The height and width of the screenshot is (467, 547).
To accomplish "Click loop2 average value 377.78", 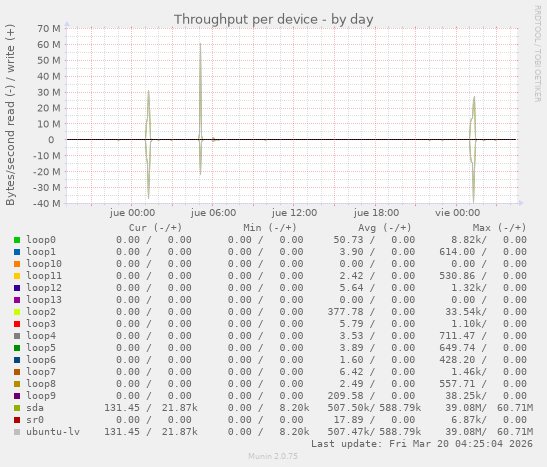I will [345, 312].
